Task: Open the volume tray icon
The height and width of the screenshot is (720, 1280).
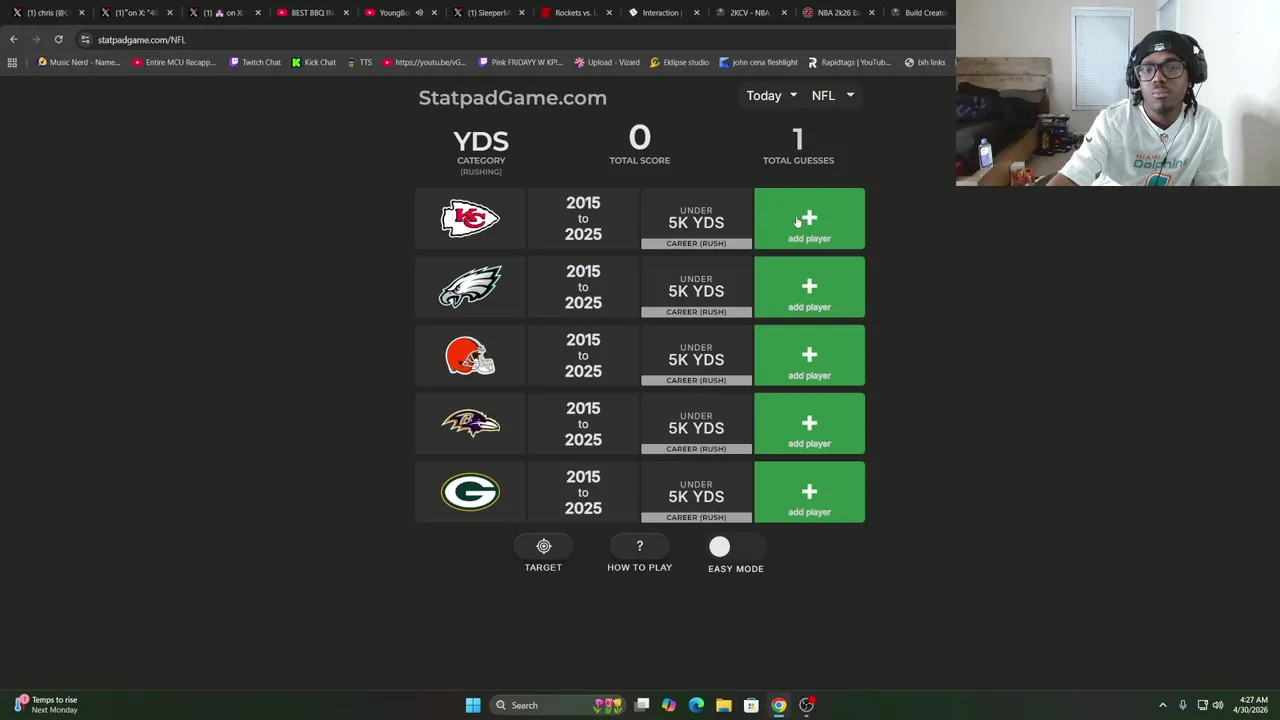Action: pyautogui.click(x=1218, y=705)
